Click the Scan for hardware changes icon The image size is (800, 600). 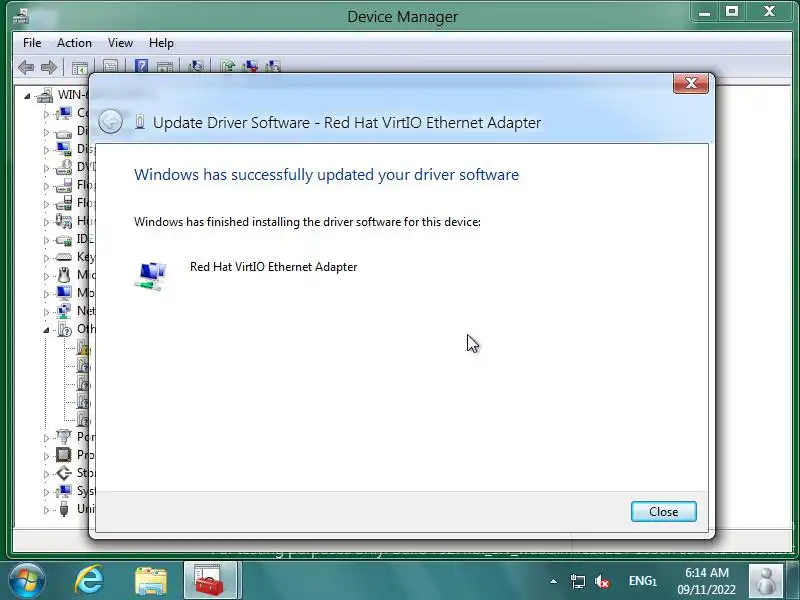tap(196, 67)
